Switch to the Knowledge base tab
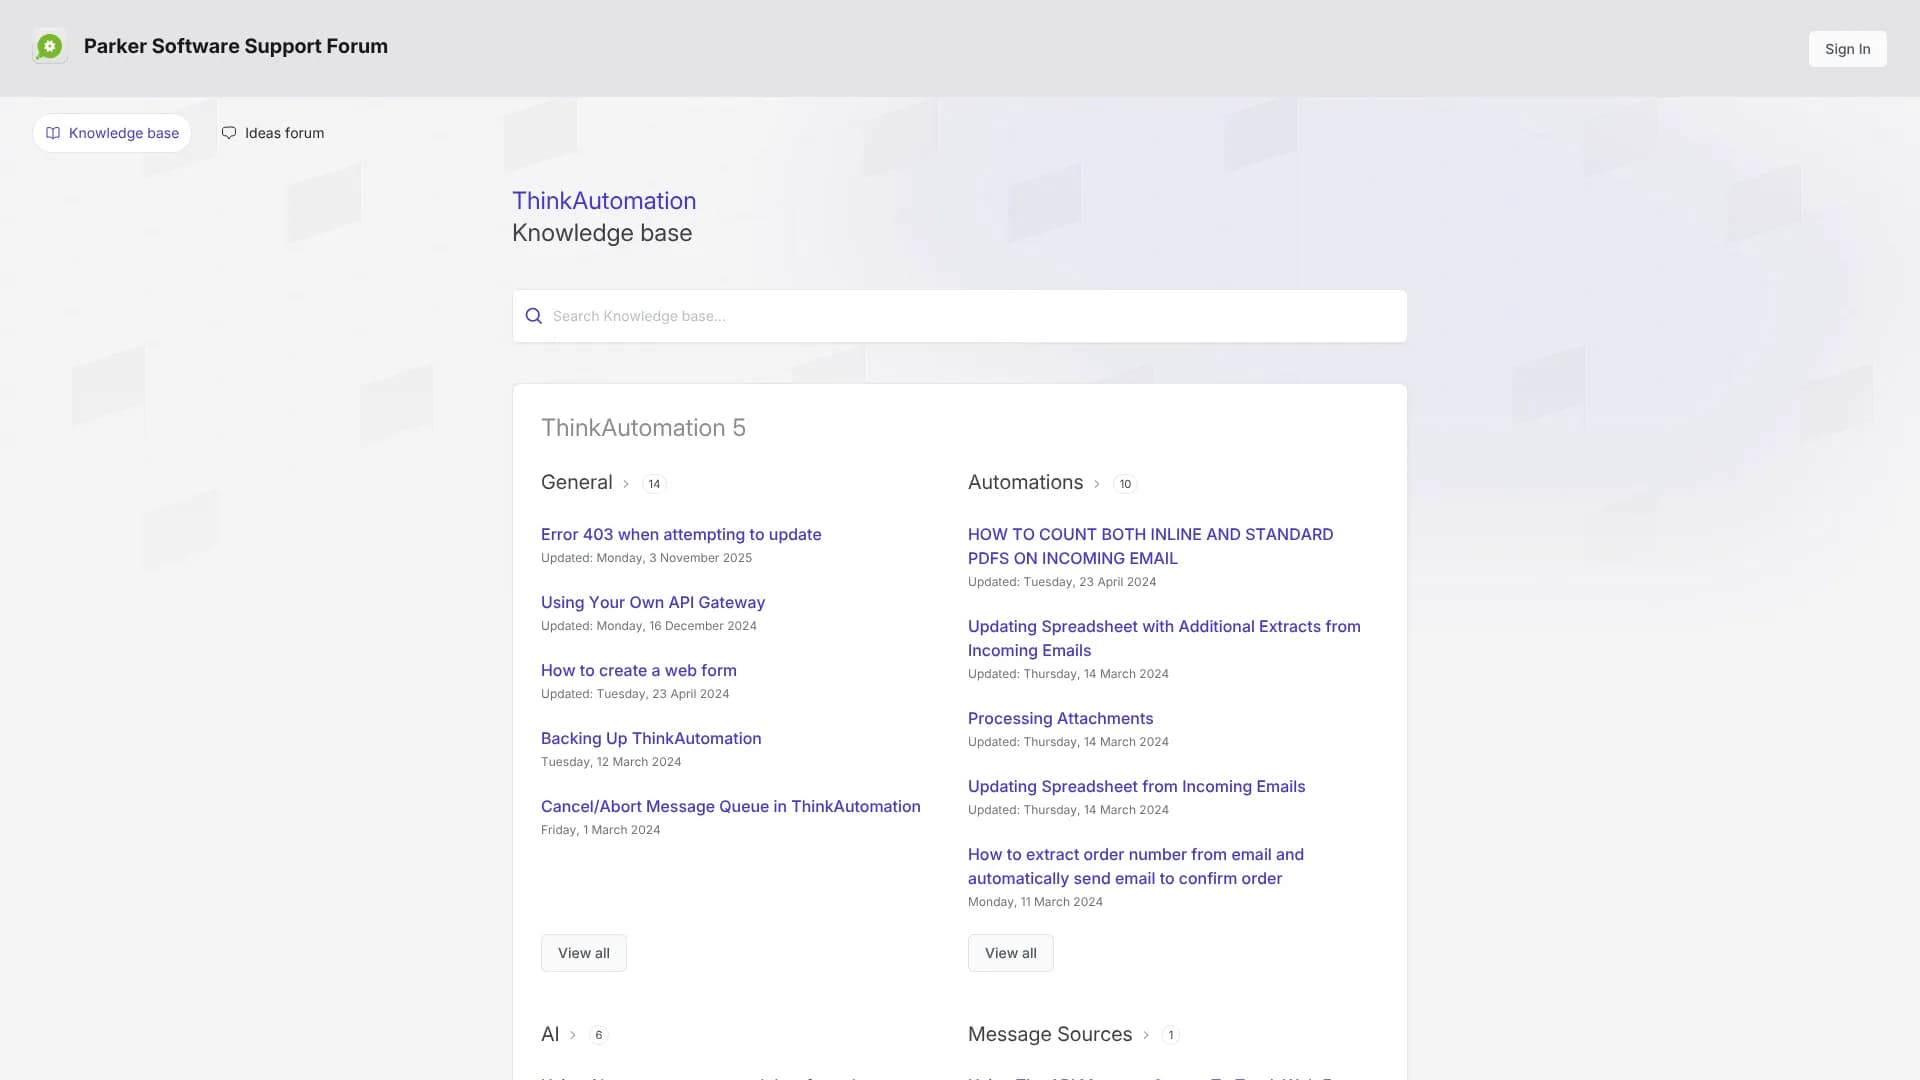 tap(111, 132)
